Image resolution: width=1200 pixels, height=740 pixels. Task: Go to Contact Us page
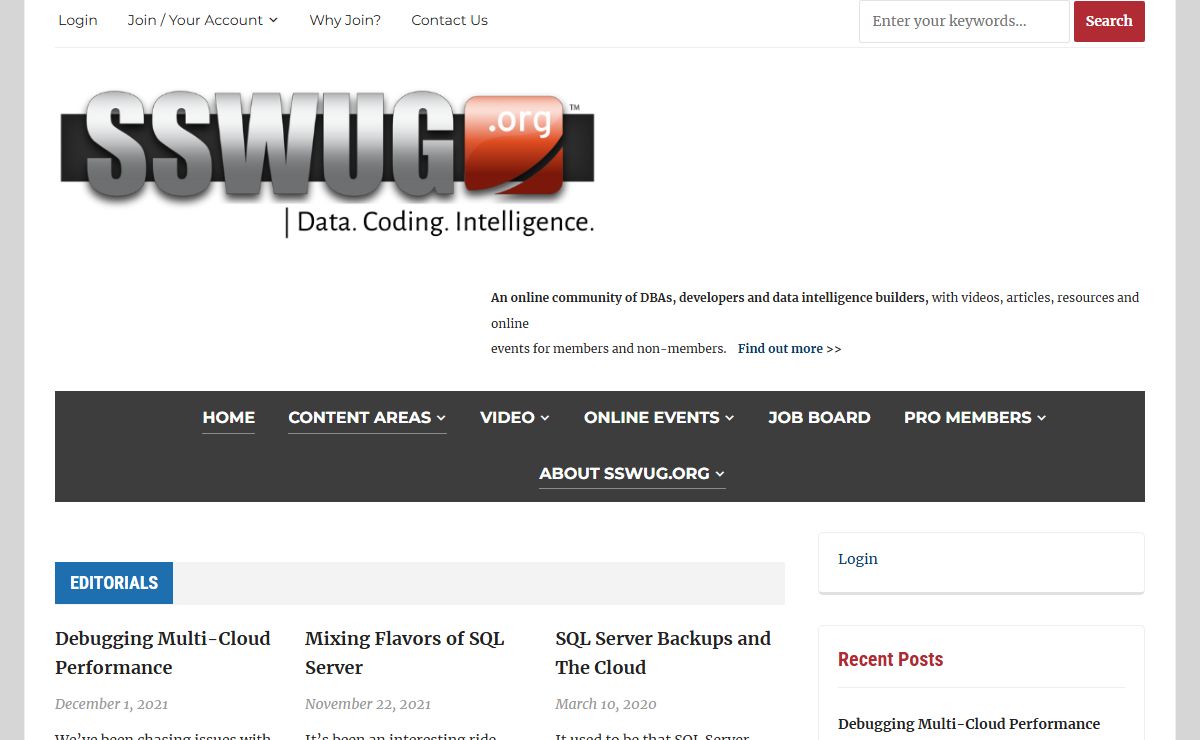coord(449,20)
